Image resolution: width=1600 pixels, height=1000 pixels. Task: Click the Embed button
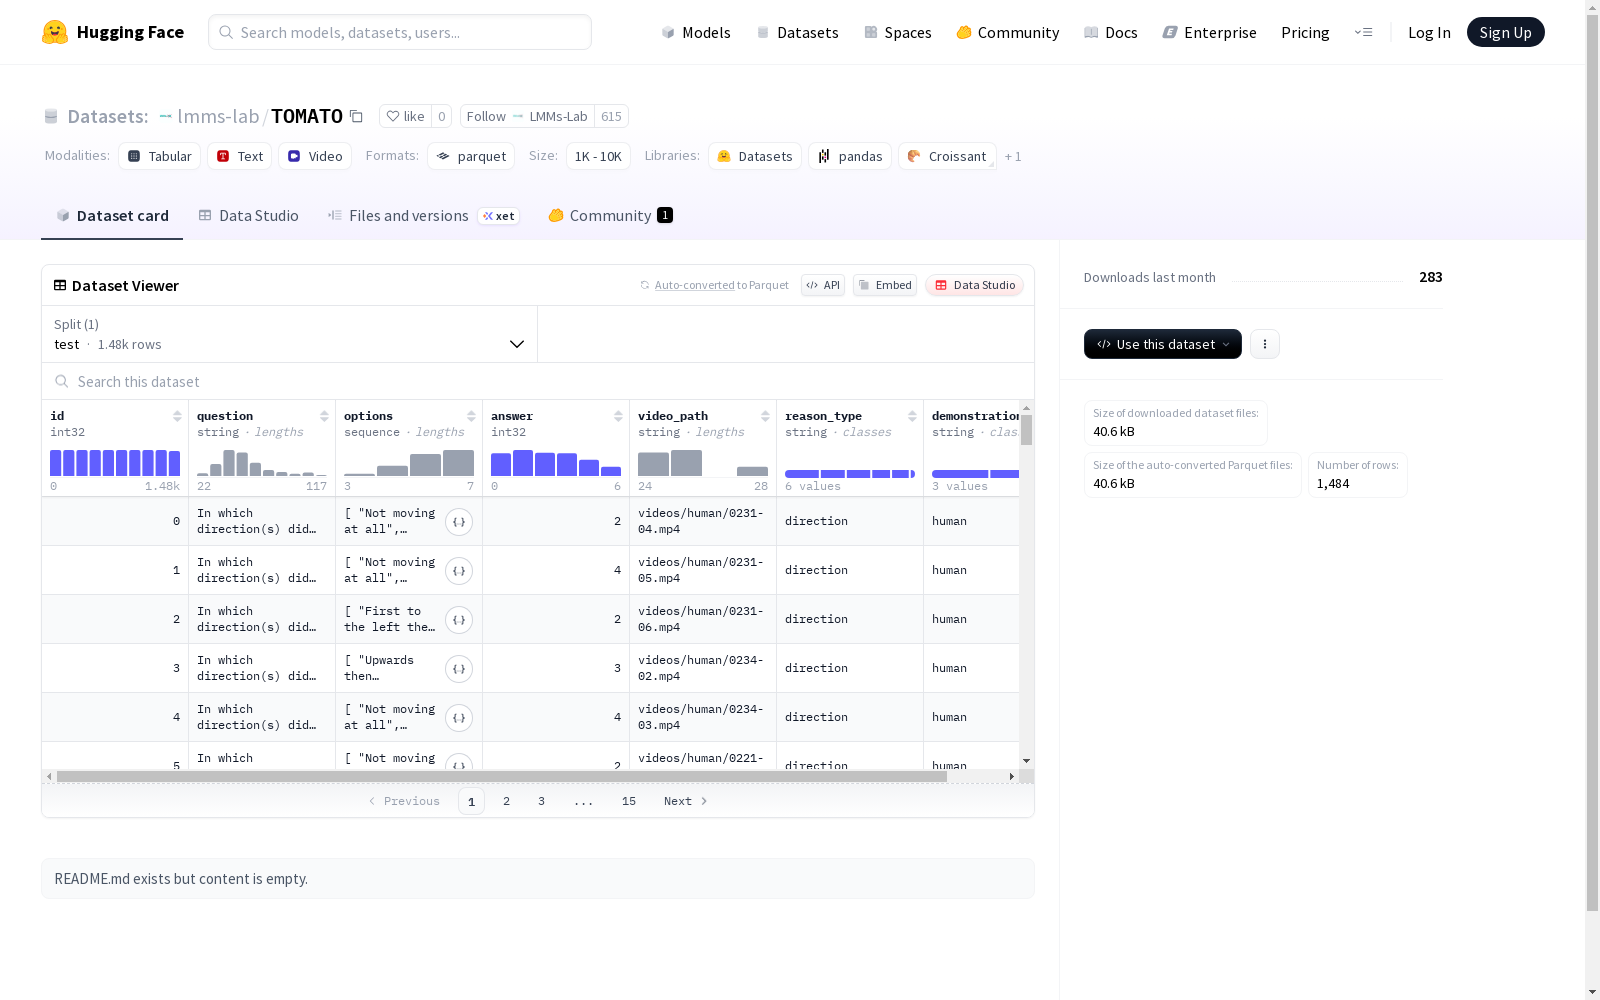pyautogui.click(x=885, y=285)
